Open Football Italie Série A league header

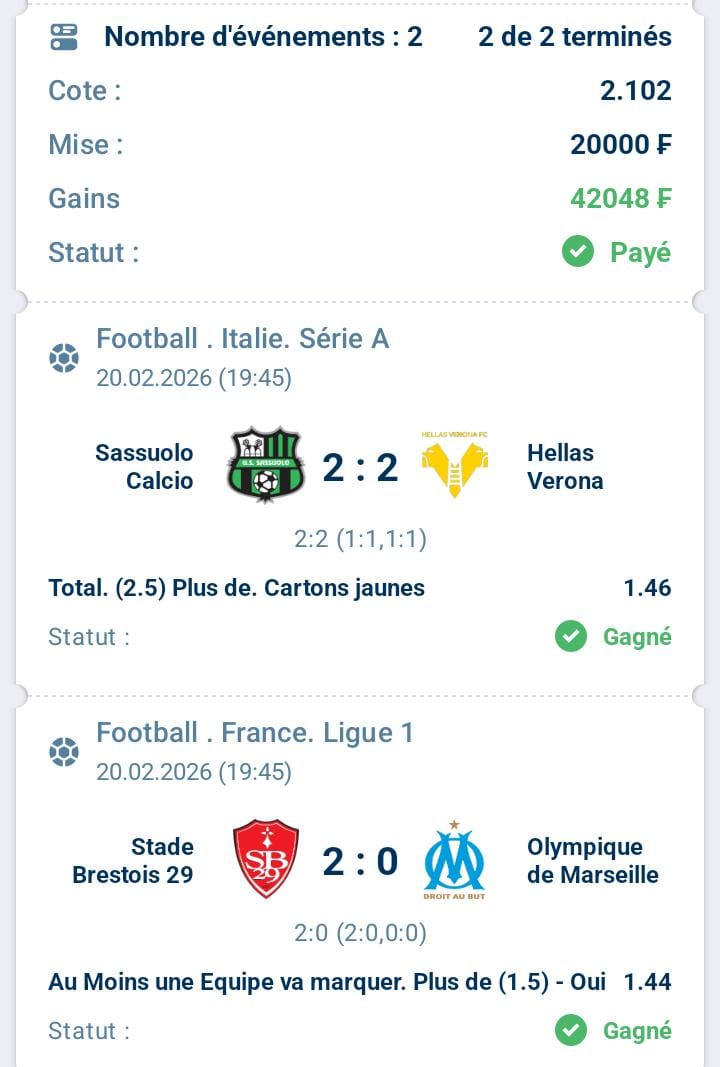click(x=242, y=339)
